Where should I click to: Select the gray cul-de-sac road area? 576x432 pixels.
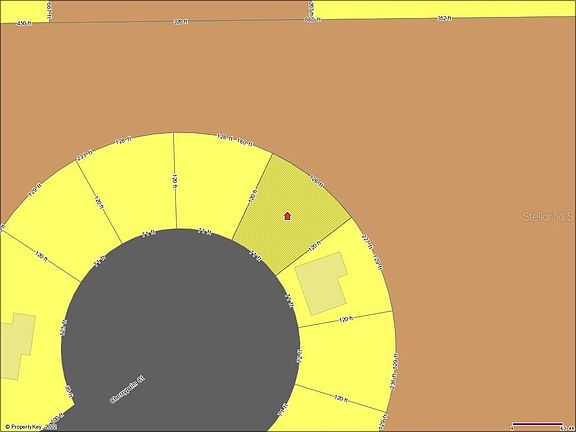click(180, 331)
